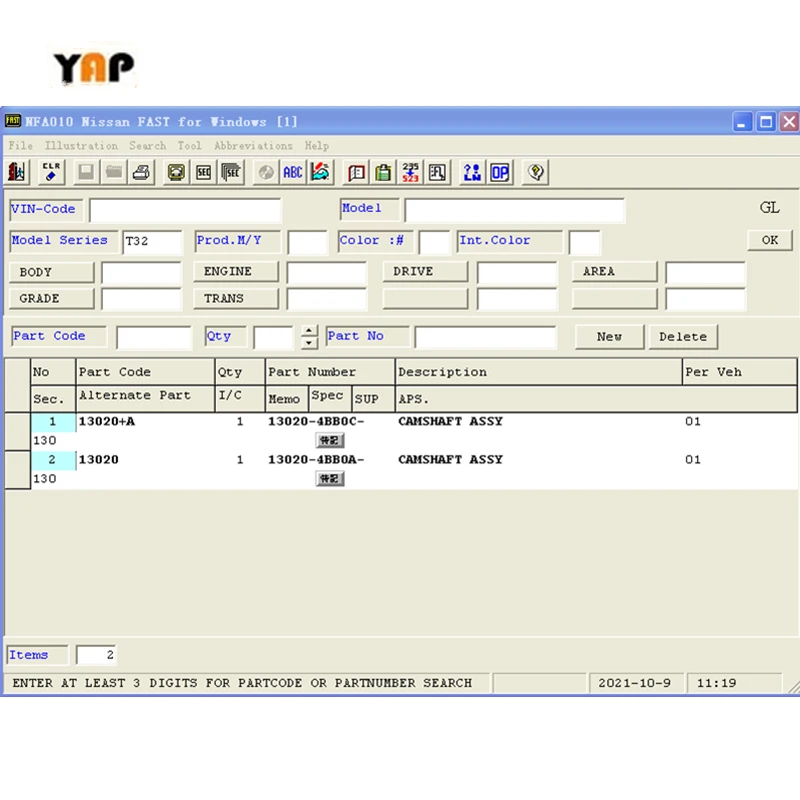The image size is (800, 800).
Task: Click Memo icon under part 13020-4BB0C-
Action: coord(330,440)
